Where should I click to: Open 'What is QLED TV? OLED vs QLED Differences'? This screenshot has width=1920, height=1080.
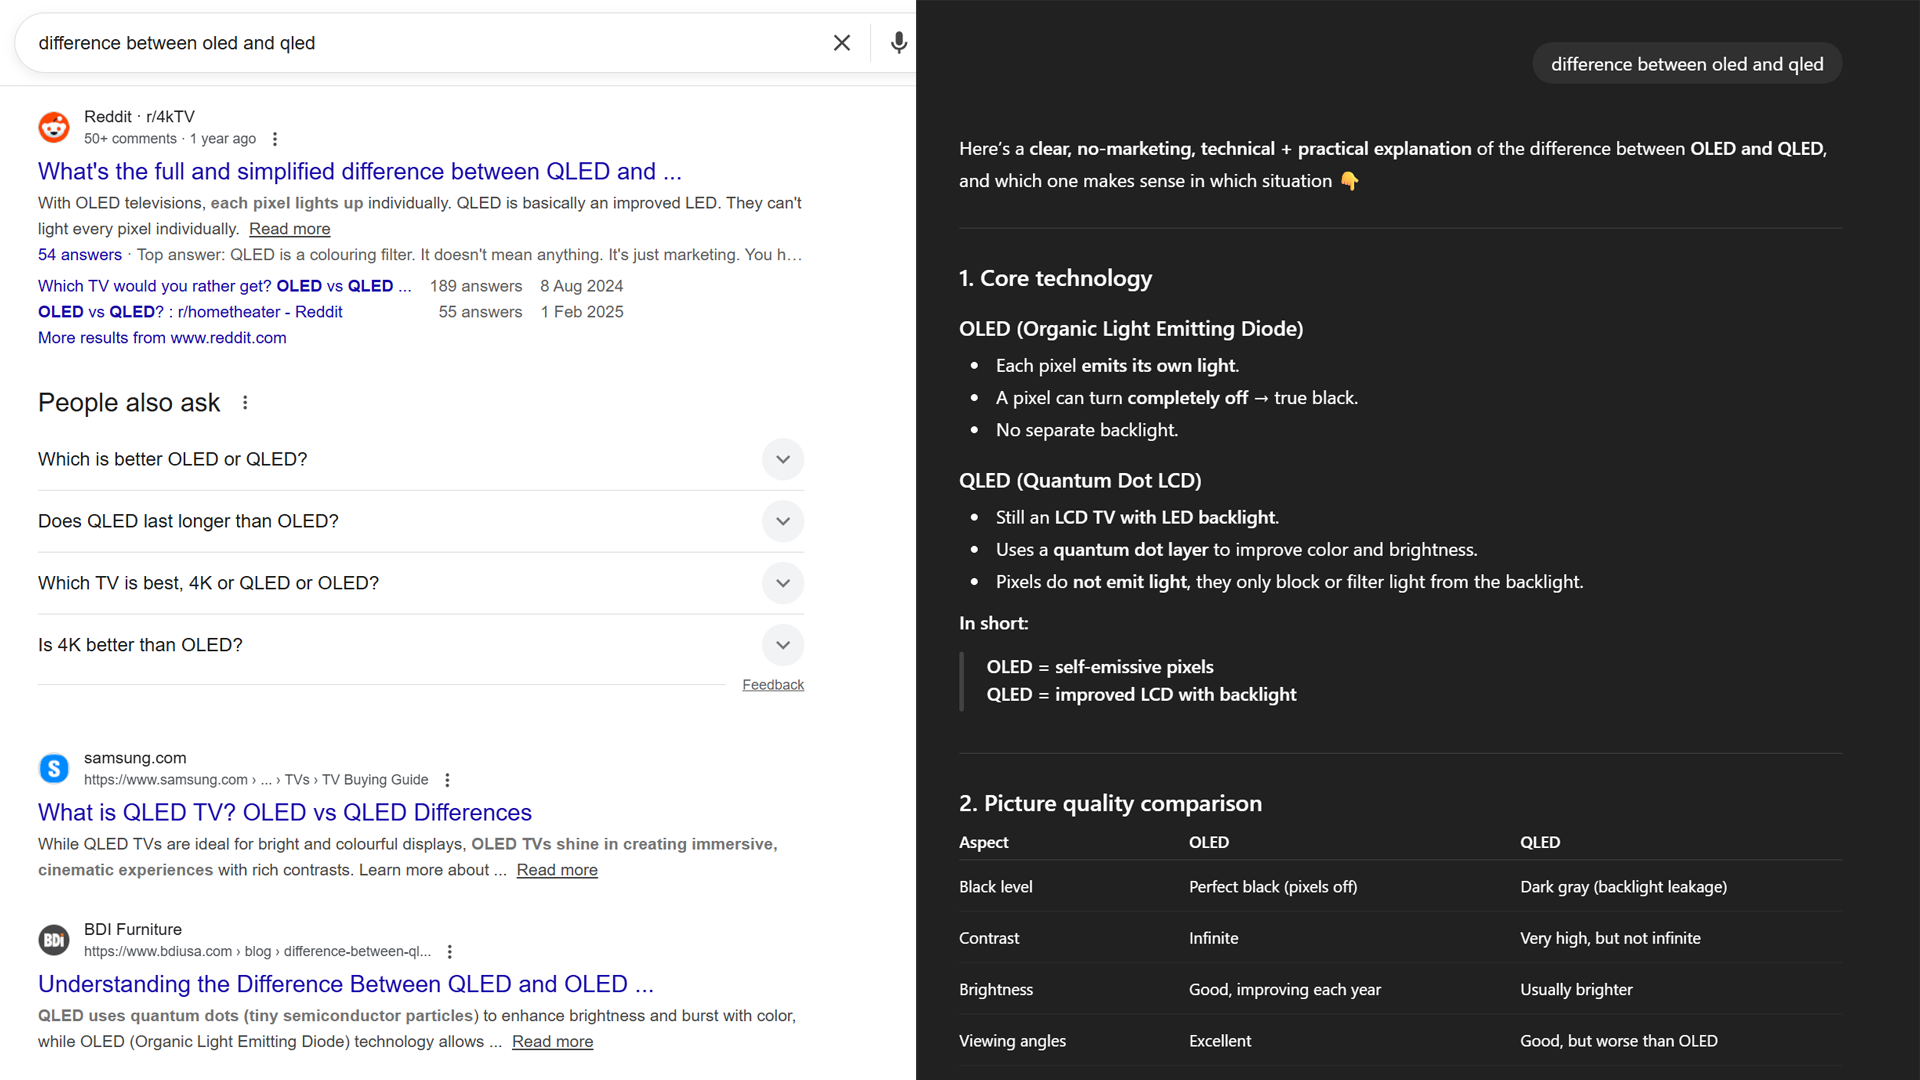[284, 813]
